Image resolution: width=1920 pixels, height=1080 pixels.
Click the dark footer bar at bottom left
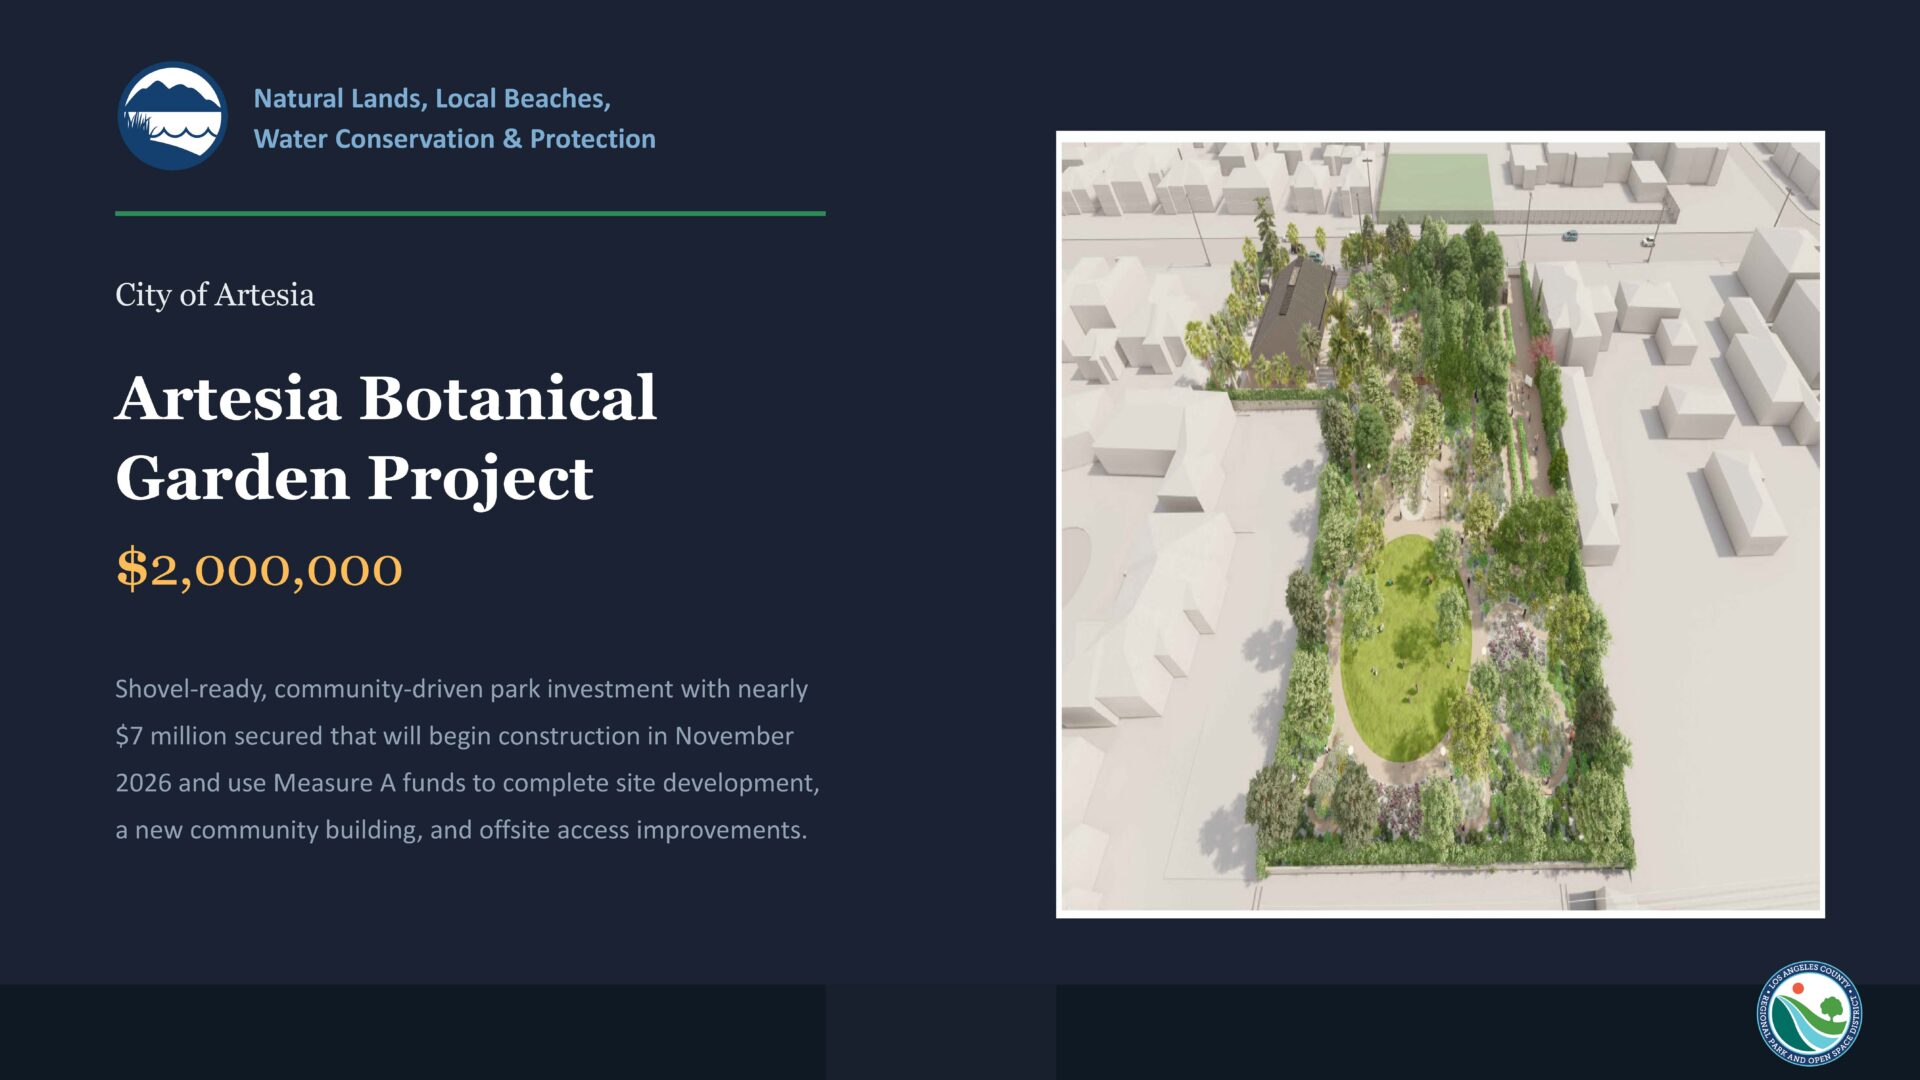click(412, 1031)
